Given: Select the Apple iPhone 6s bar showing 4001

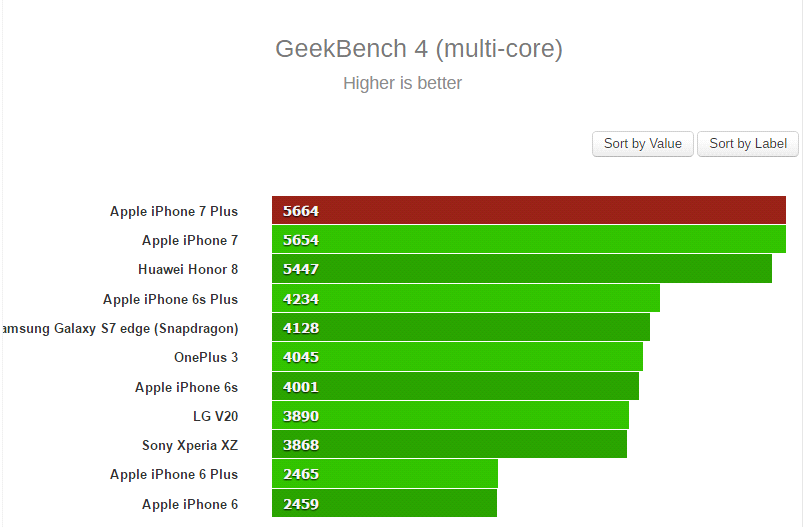Looking at the screenshot, I should click(455, 386).
